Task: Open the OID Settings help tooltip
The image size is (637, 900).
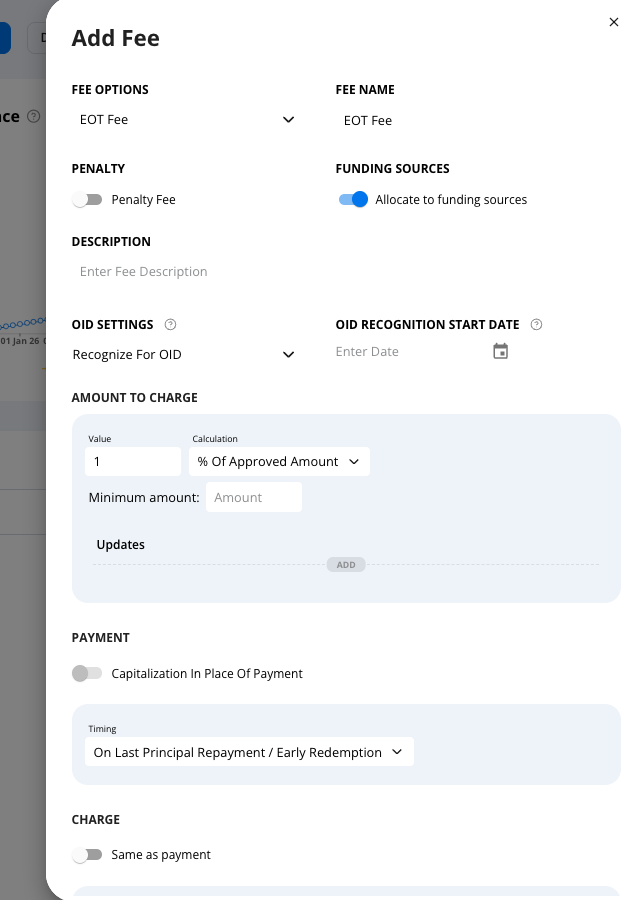Action: (x=170, y=324)
